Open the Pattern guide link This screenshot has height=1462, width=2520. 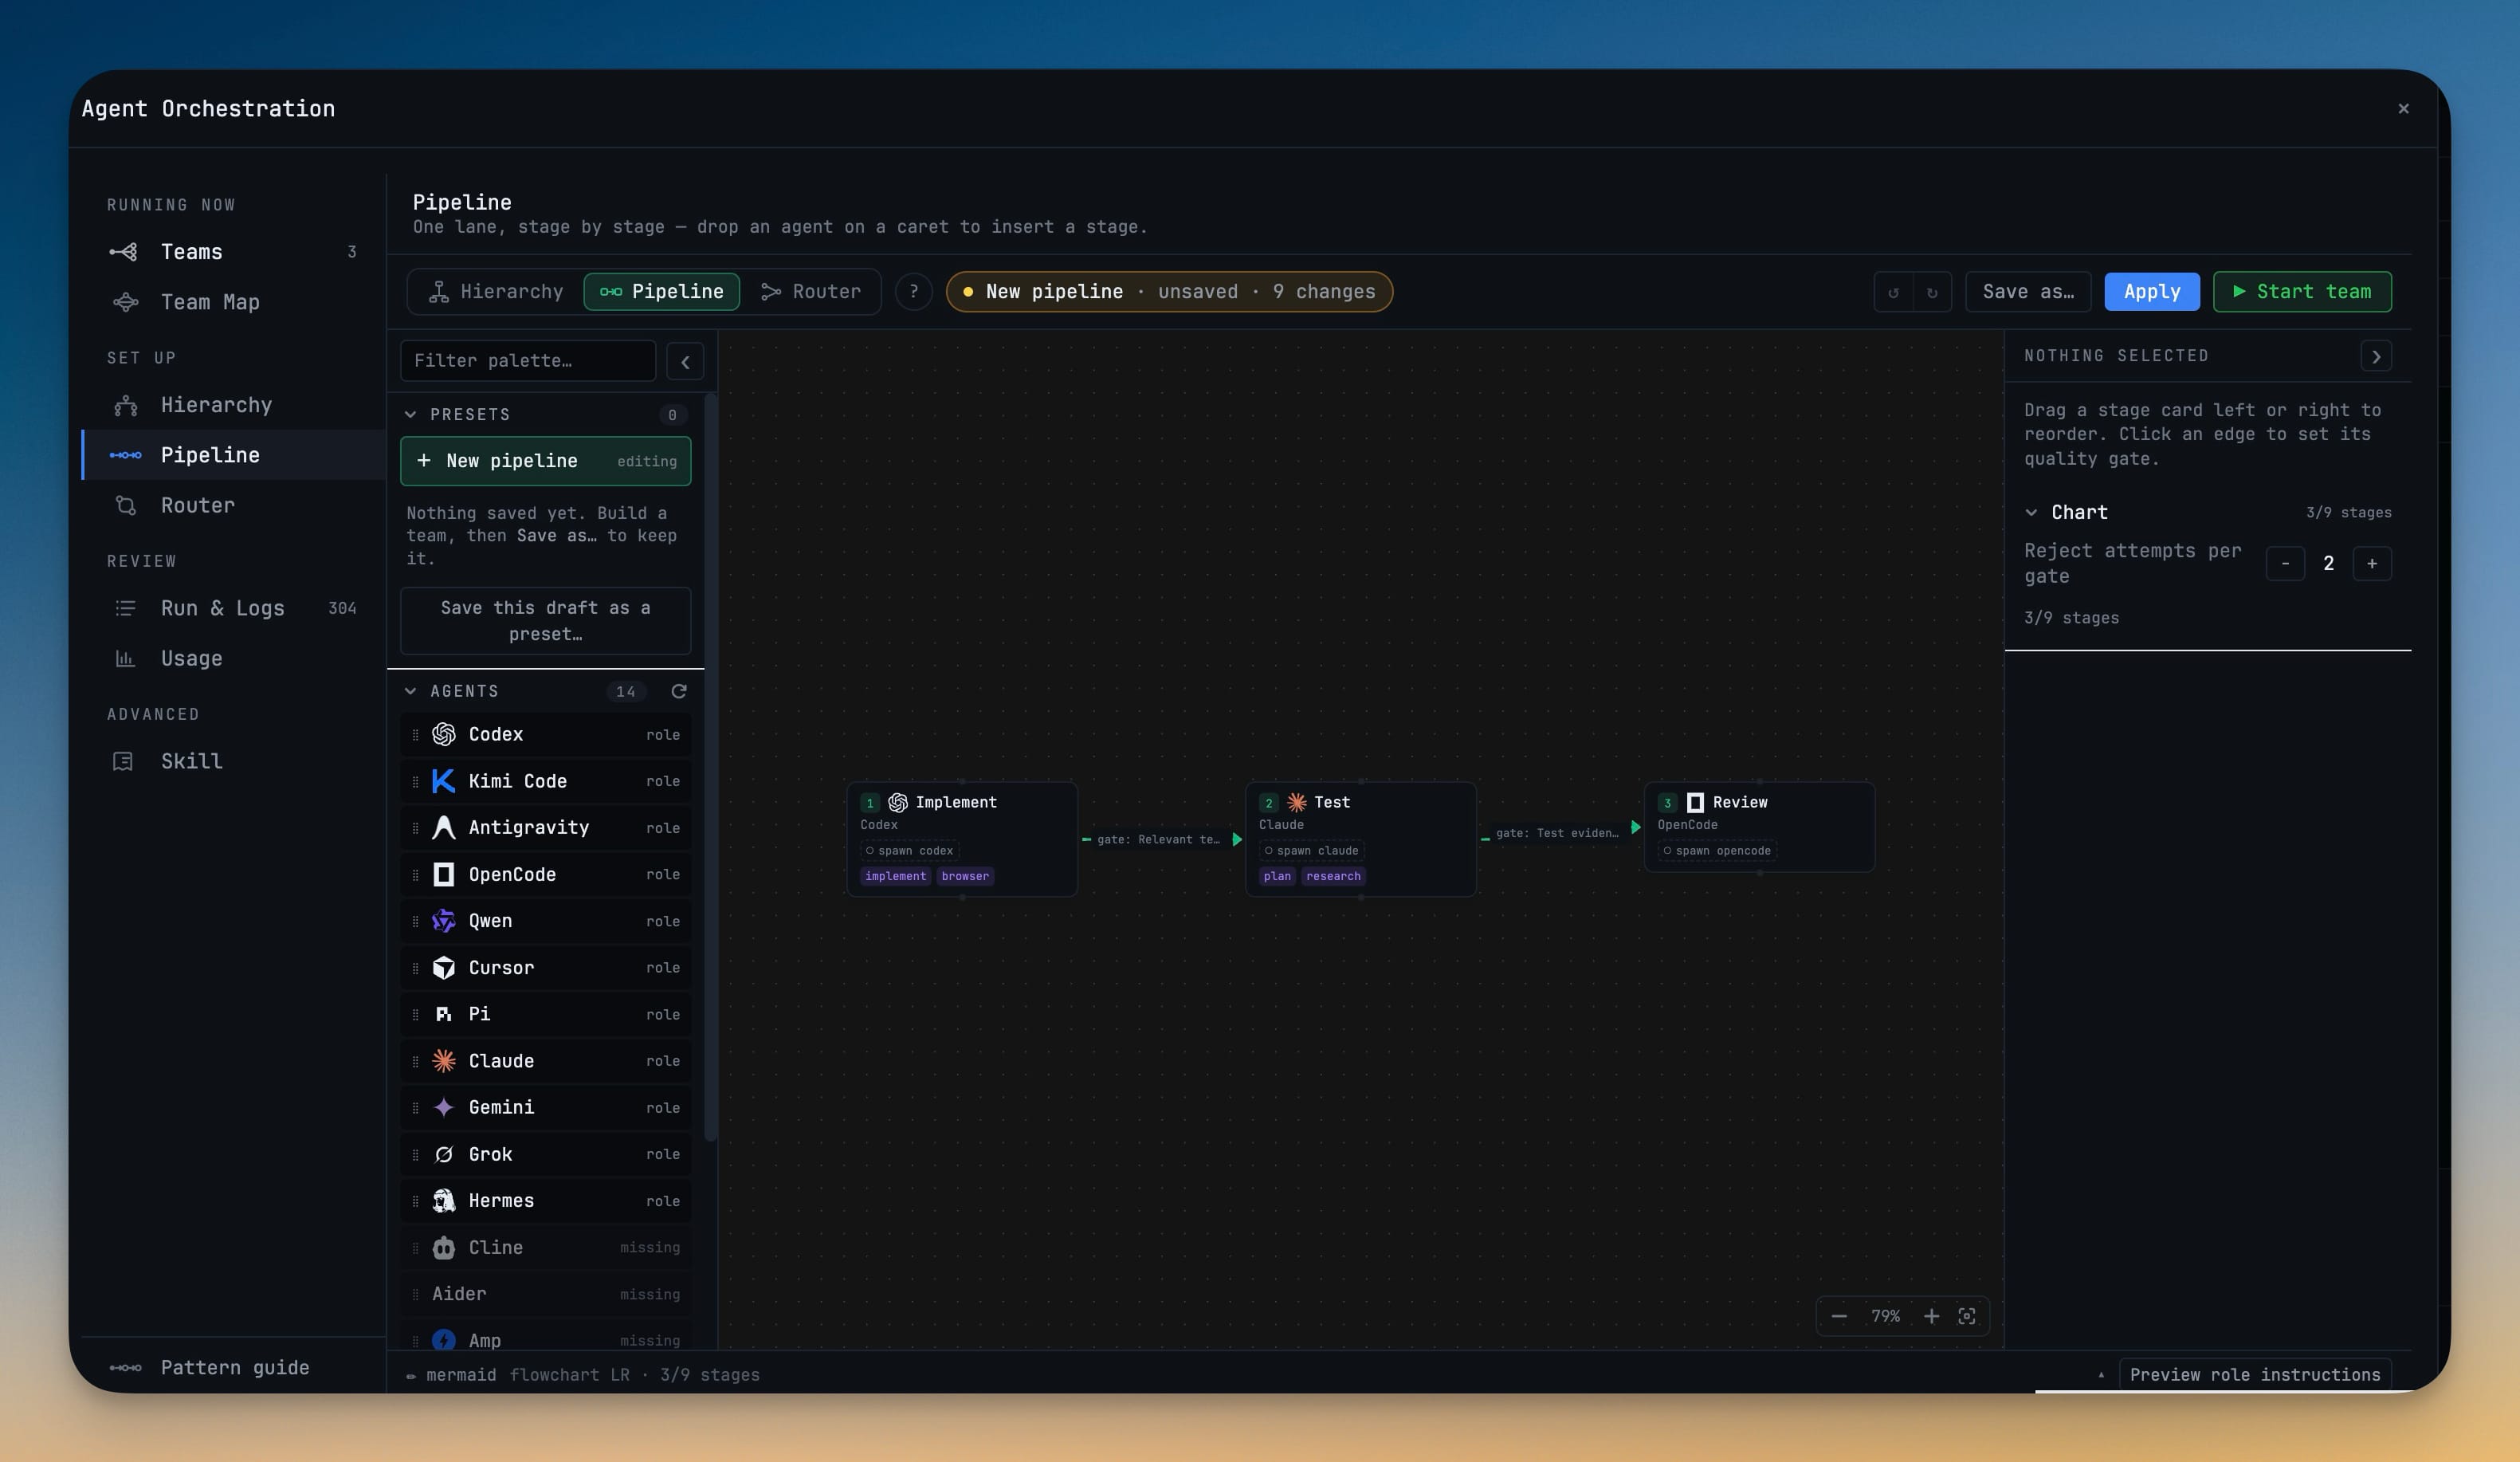coord(235,1368)
